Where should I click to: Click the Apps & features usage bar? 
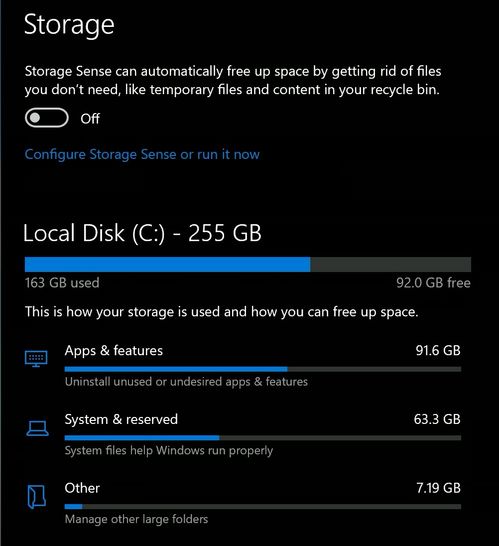point(263,369)
